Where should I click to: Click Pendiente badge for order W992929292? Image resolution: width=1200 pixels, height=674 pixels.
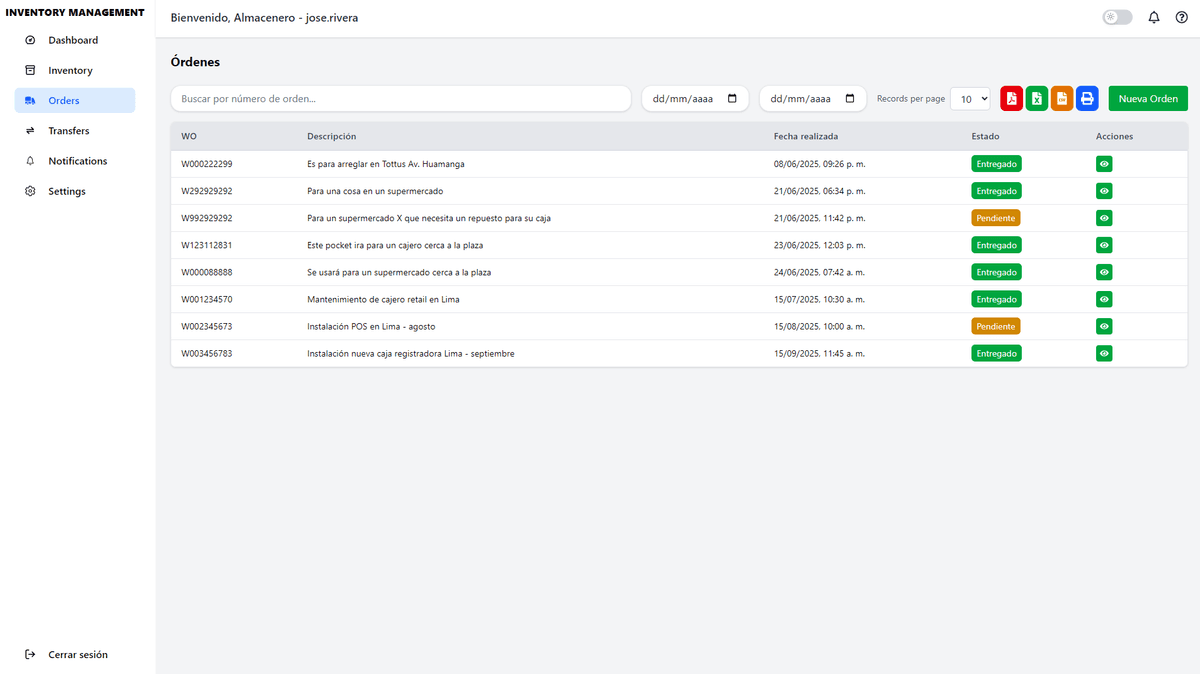point(996,218)
